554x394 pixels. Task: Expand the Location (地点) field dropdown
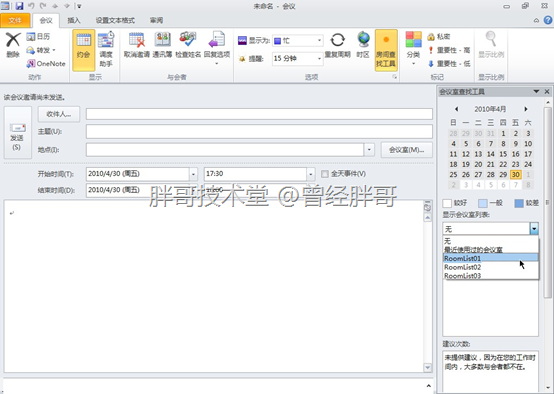(369, 150)
